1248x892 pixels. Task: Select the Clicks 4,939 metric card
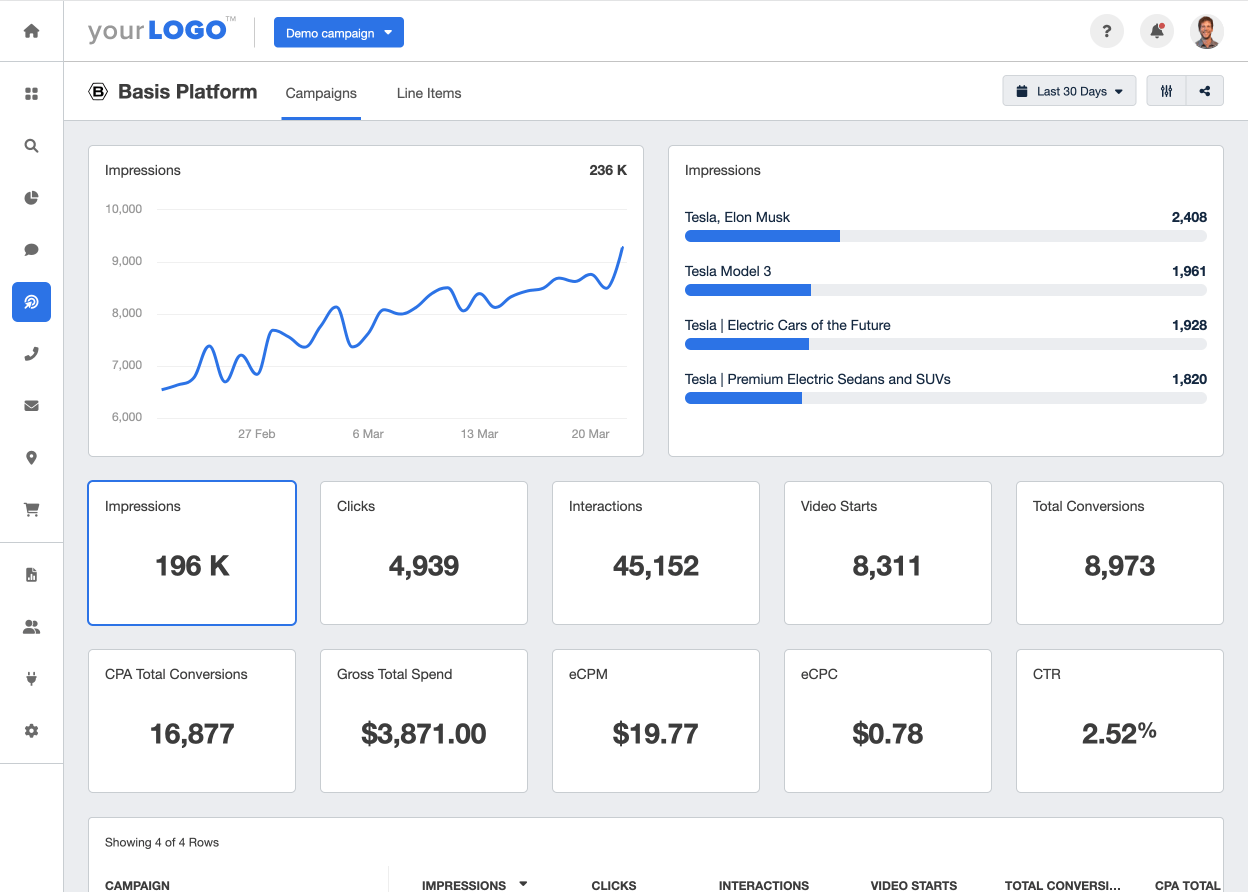point(424,553)
